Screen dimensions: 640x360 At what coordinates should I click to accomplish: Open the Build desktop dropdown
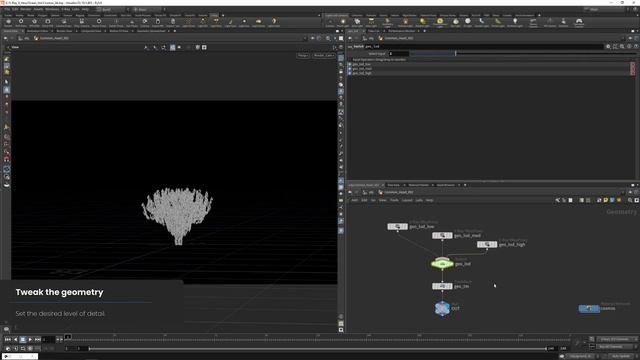[x=113, y=9]
